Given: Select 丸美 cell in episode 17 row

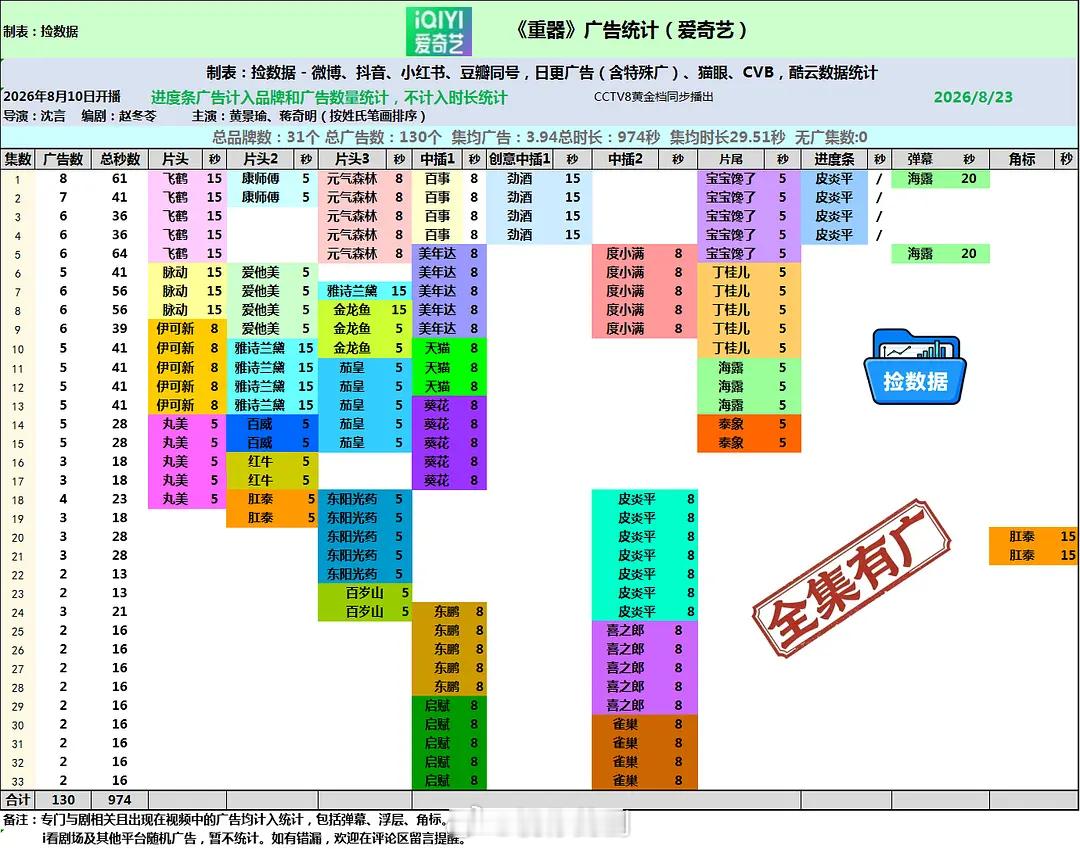Looking at the screenshot, I should (x=175, y=480).
